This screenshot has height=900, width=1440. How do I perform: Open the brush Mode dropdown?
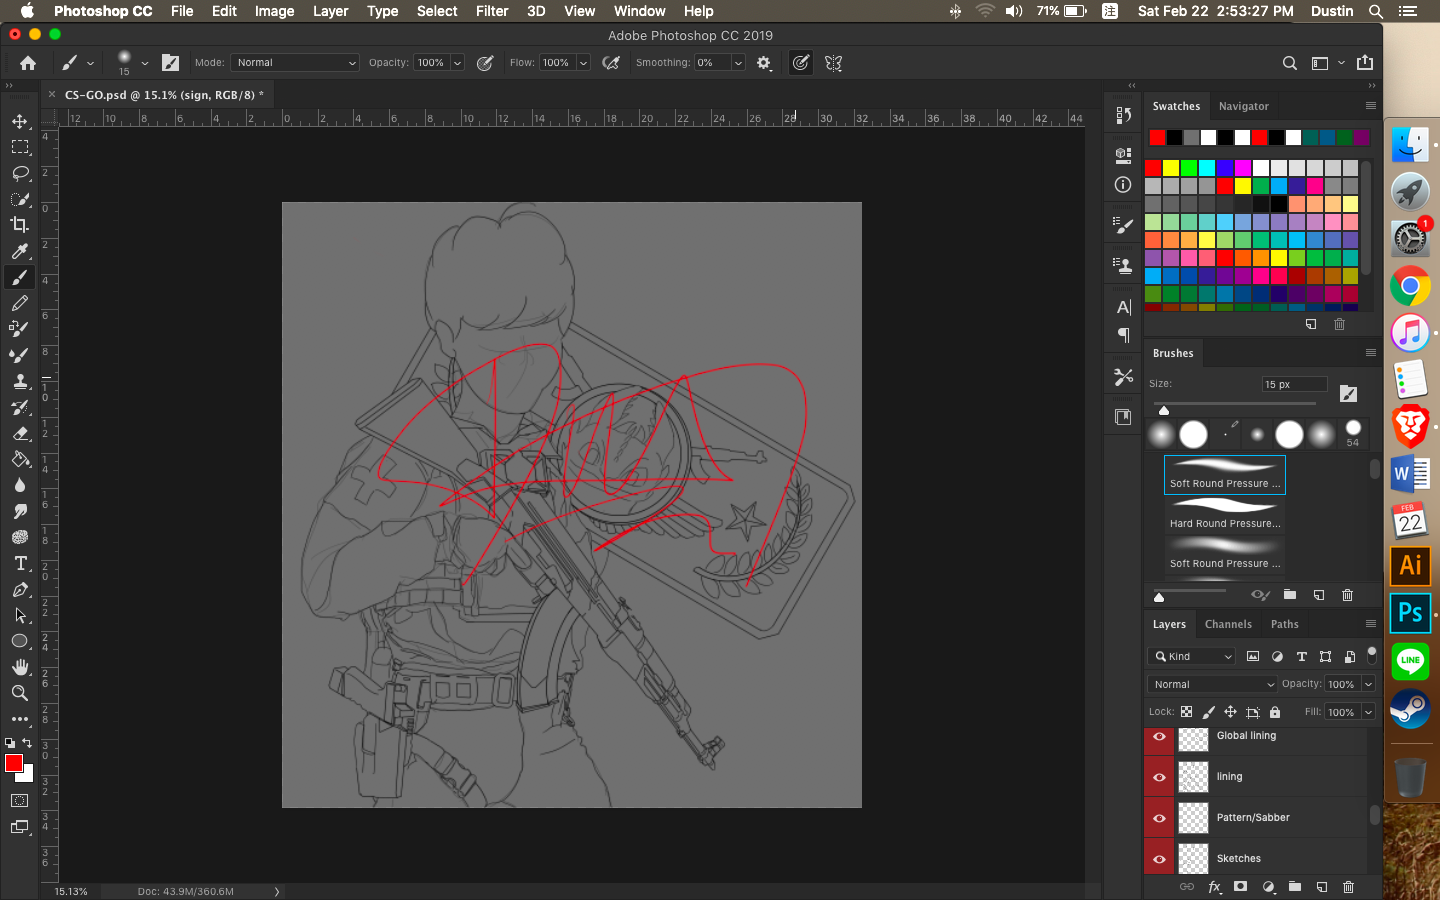pos(295,63)
